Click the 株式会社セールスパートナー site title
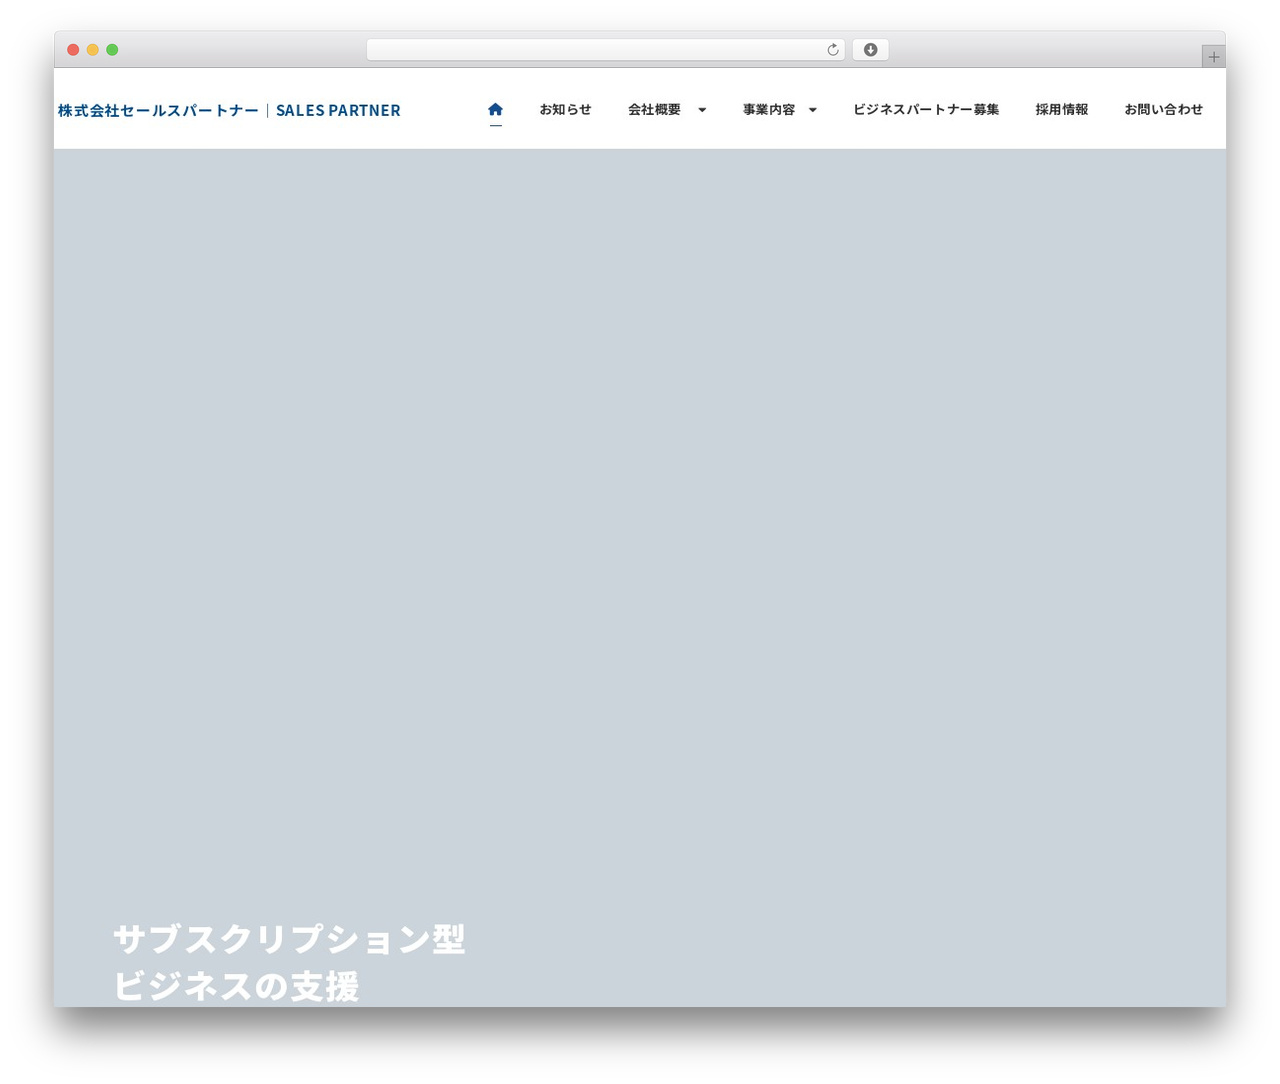Viewport: 1280px width, 1084px height. (229, 110)
